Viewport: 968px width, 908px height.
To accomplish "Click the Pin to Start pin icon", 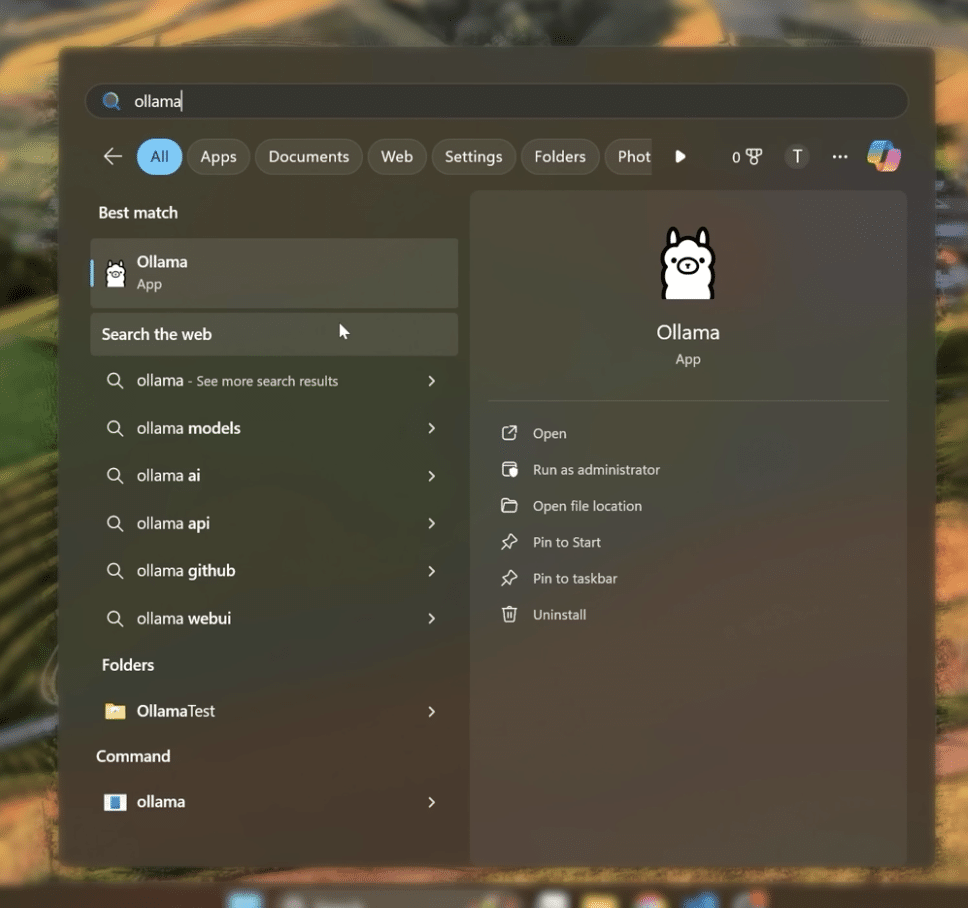I will click(x=509, y=542).
